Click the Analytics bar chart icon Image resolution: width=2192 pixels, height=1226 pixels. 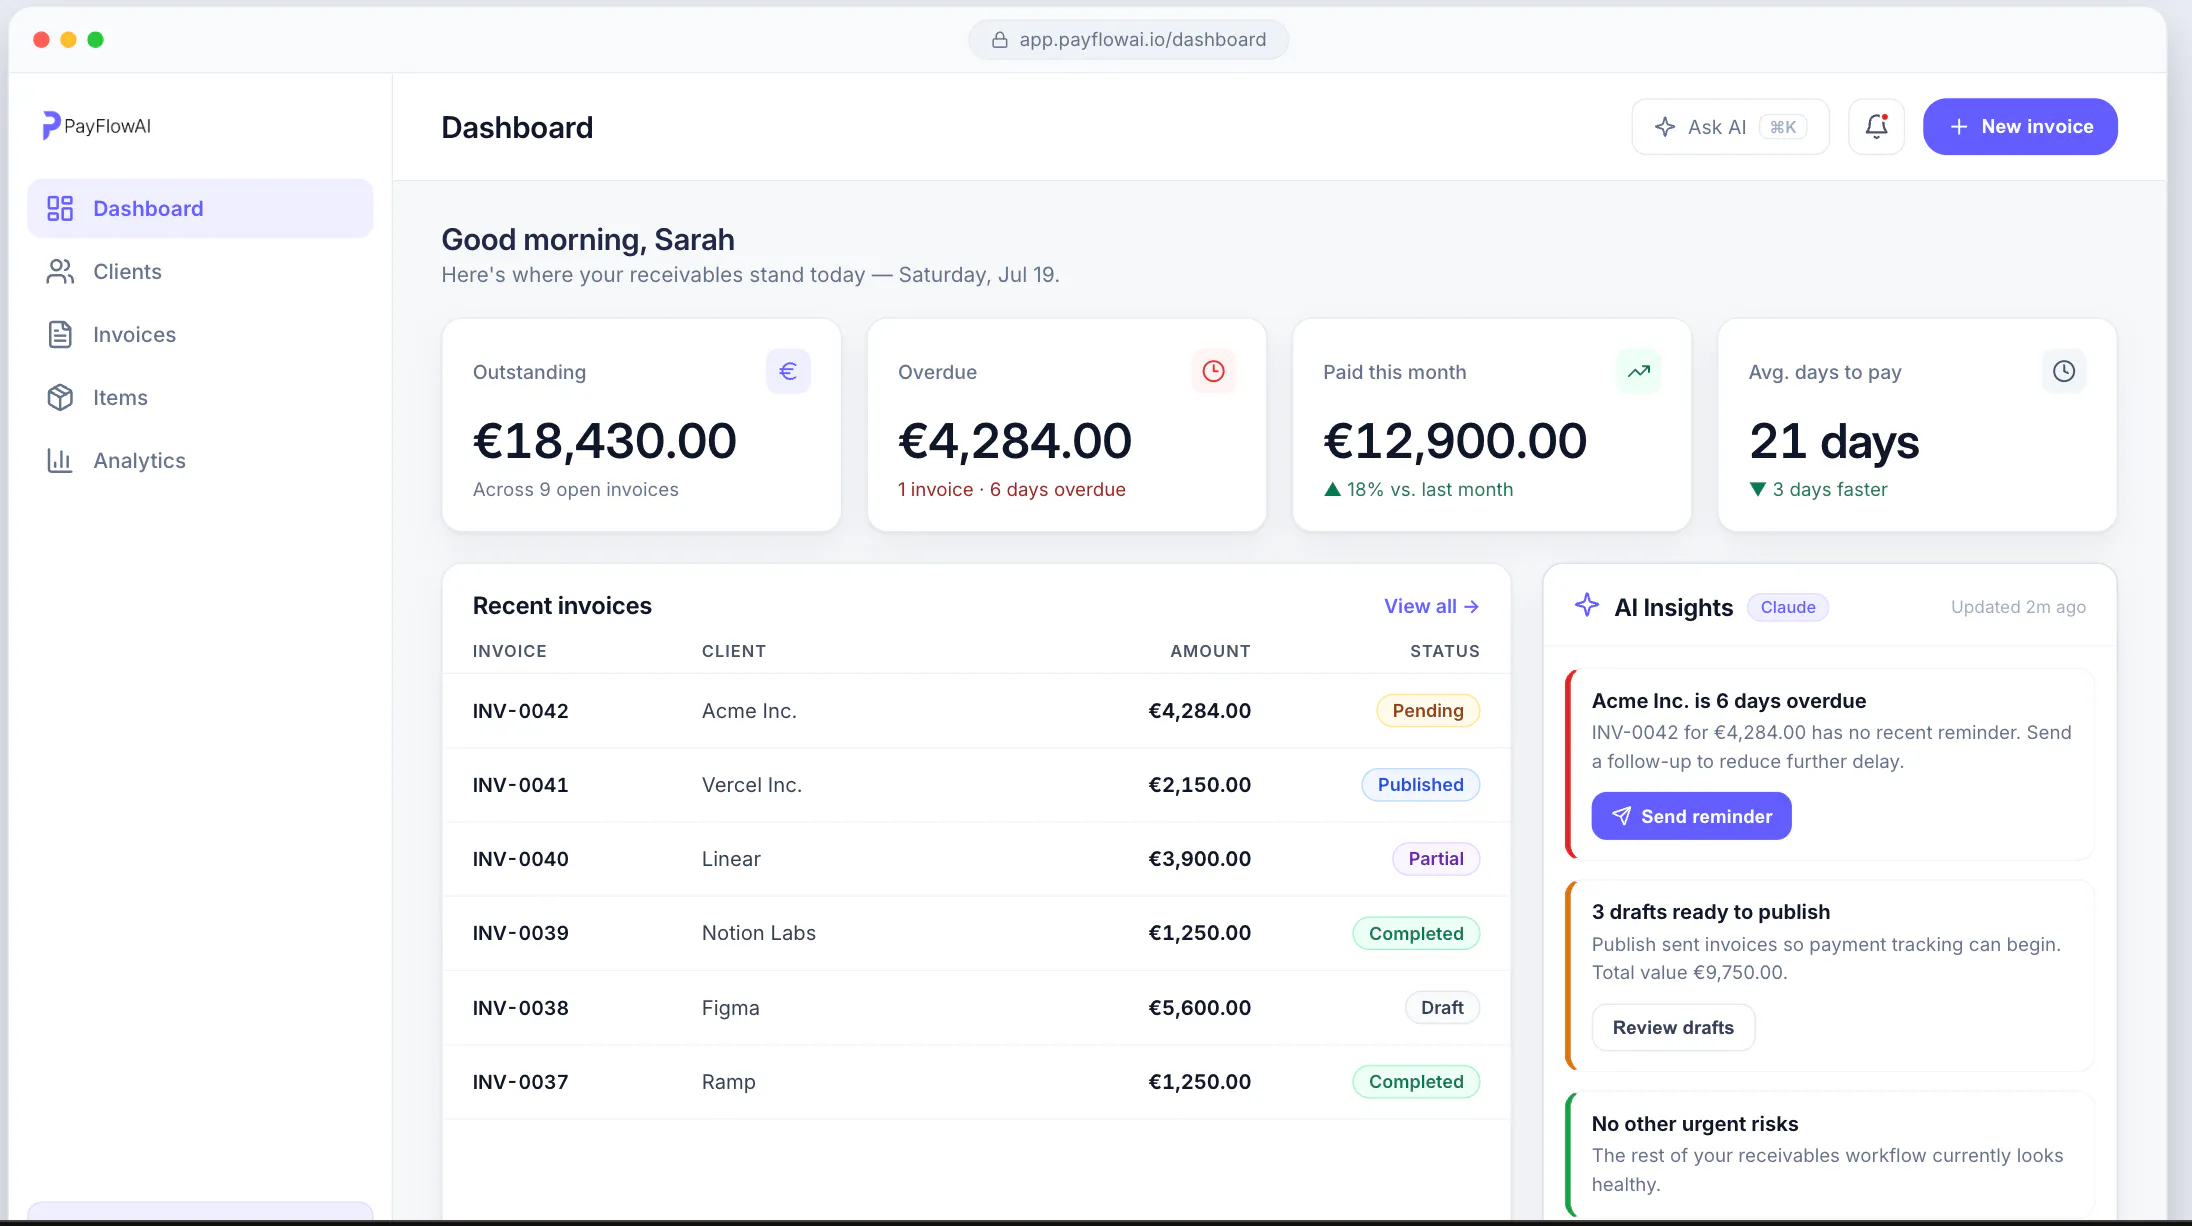[x=60, y=460]
